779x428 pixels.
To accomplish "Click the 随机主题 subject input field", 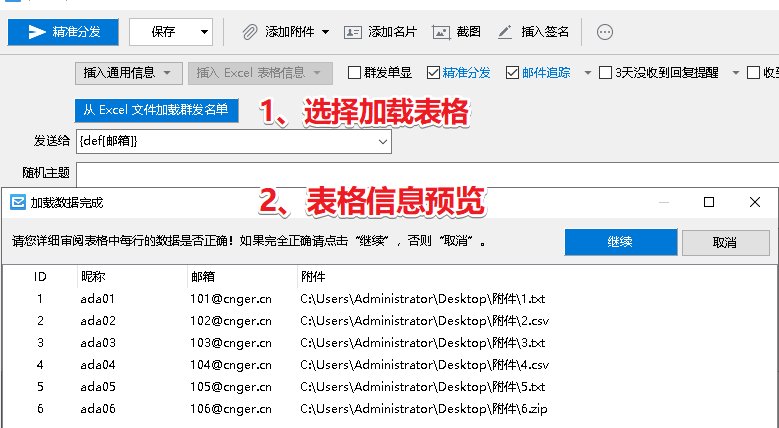I will click(x=427, y=173).
